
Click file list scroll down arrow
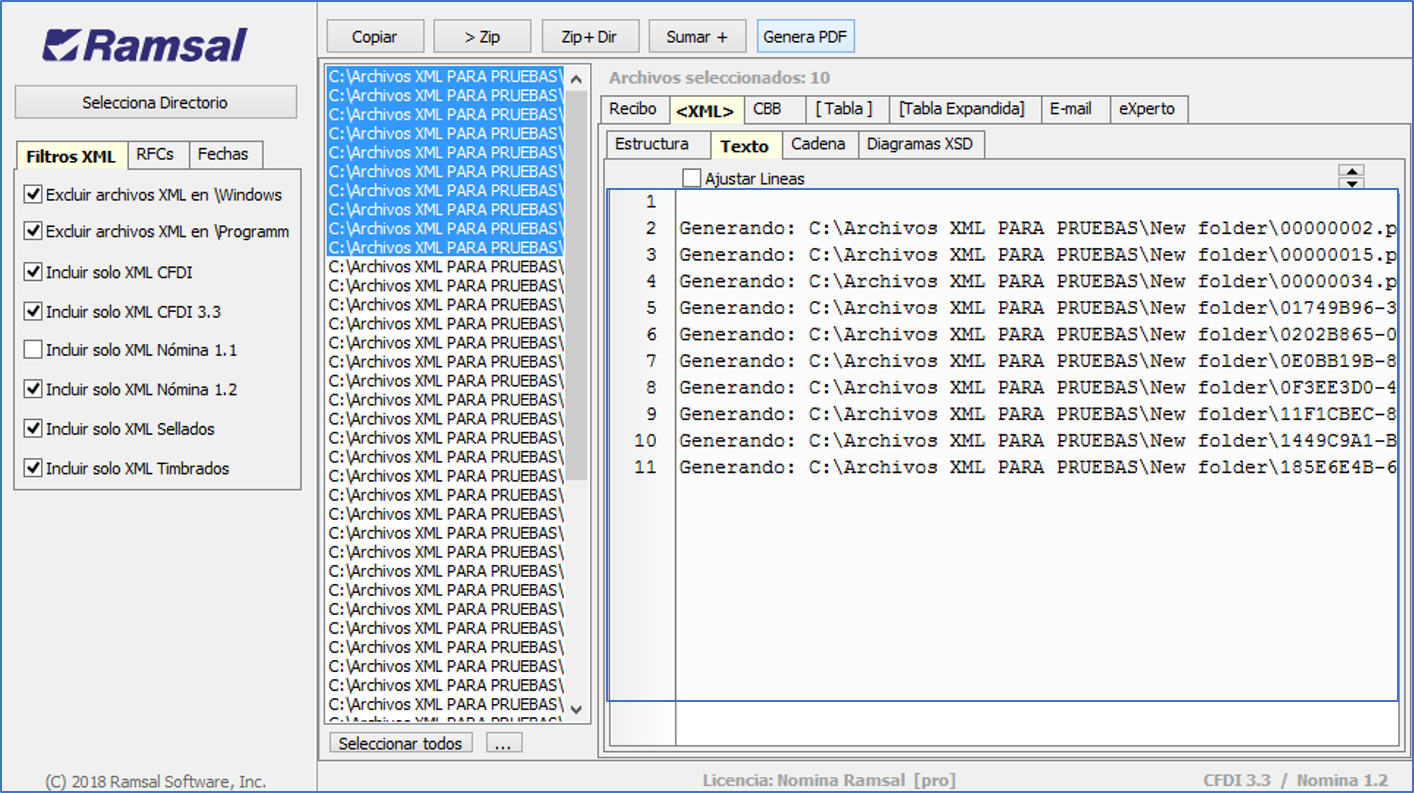[576, 709]
